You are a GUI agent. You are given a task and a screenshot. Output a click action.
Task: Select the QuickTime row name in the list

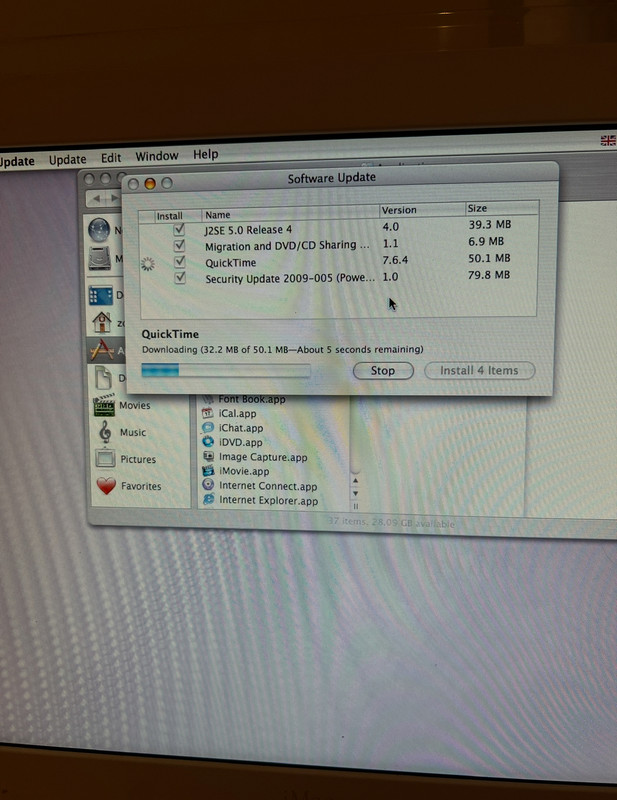point(231,263)
